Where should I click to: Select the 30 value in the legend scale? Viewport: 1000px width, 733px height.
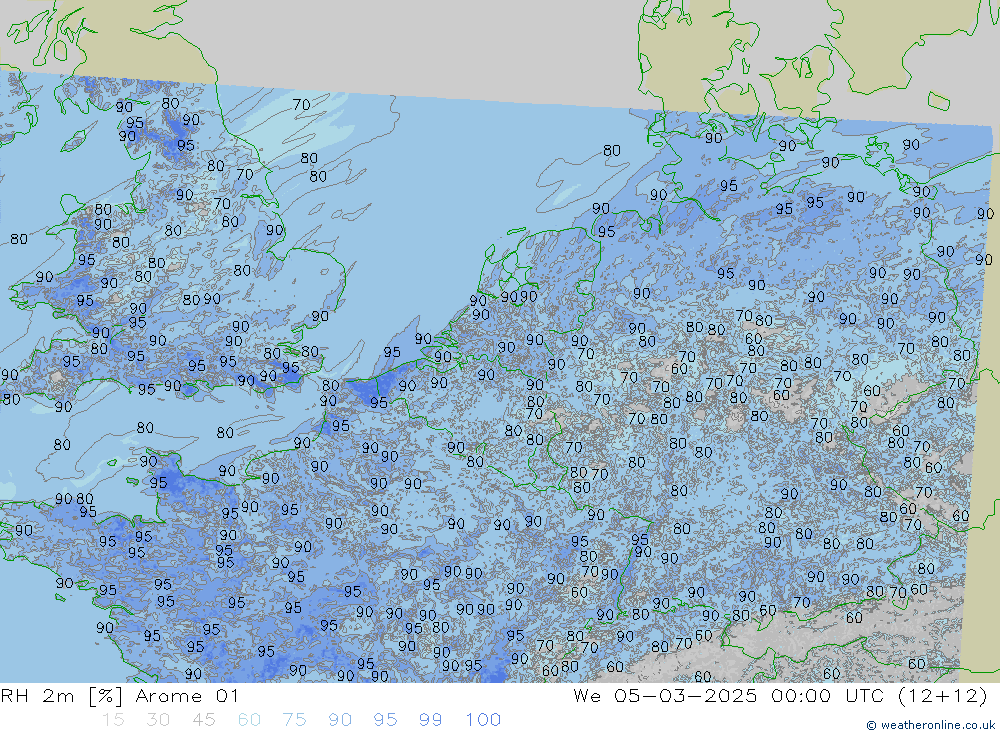pos(158,720)
